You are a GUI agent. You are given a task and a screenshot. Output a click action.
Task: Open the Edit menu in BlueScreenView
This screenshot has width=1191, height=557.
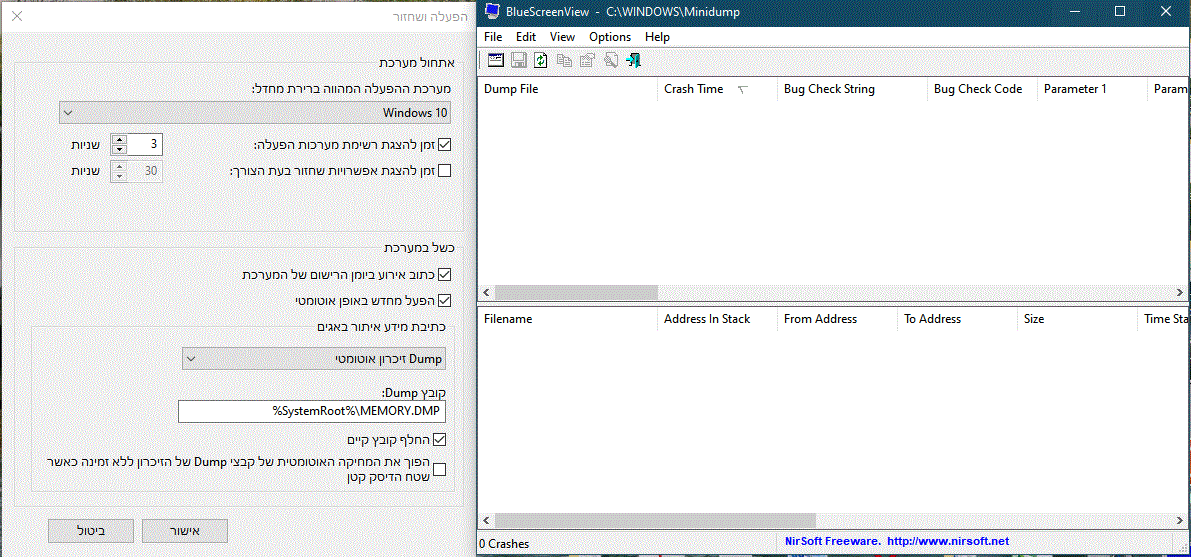526,36
